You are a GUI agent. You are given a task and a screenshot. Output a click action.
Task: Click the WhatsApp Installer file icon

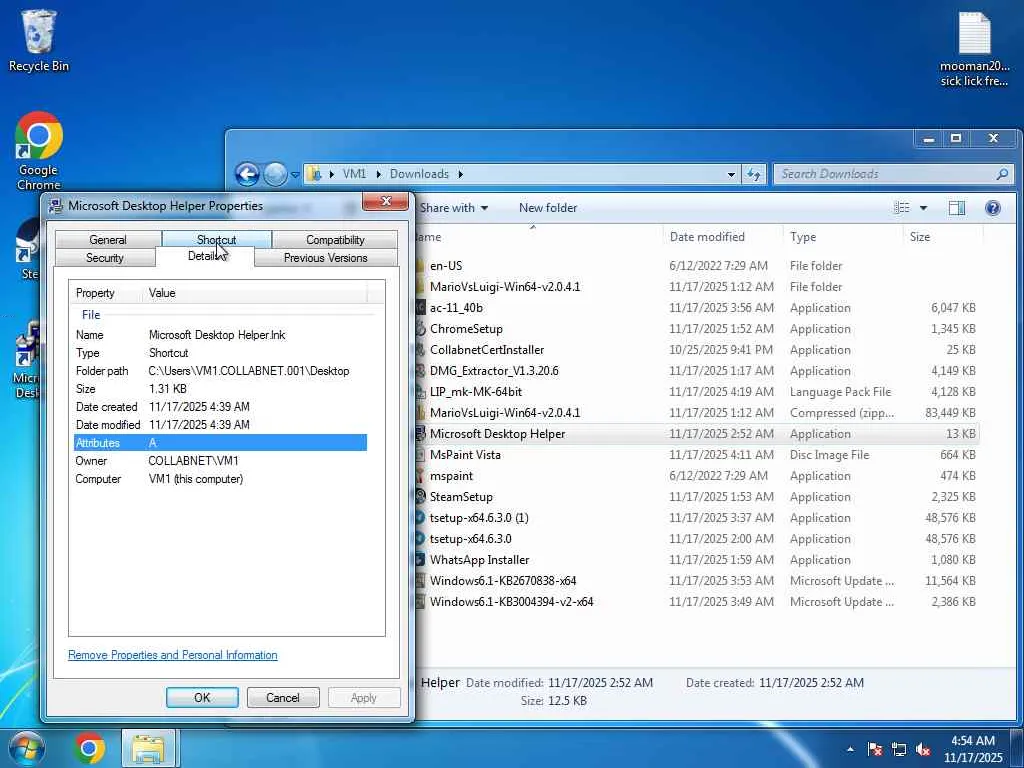click(x=421, y=560)
